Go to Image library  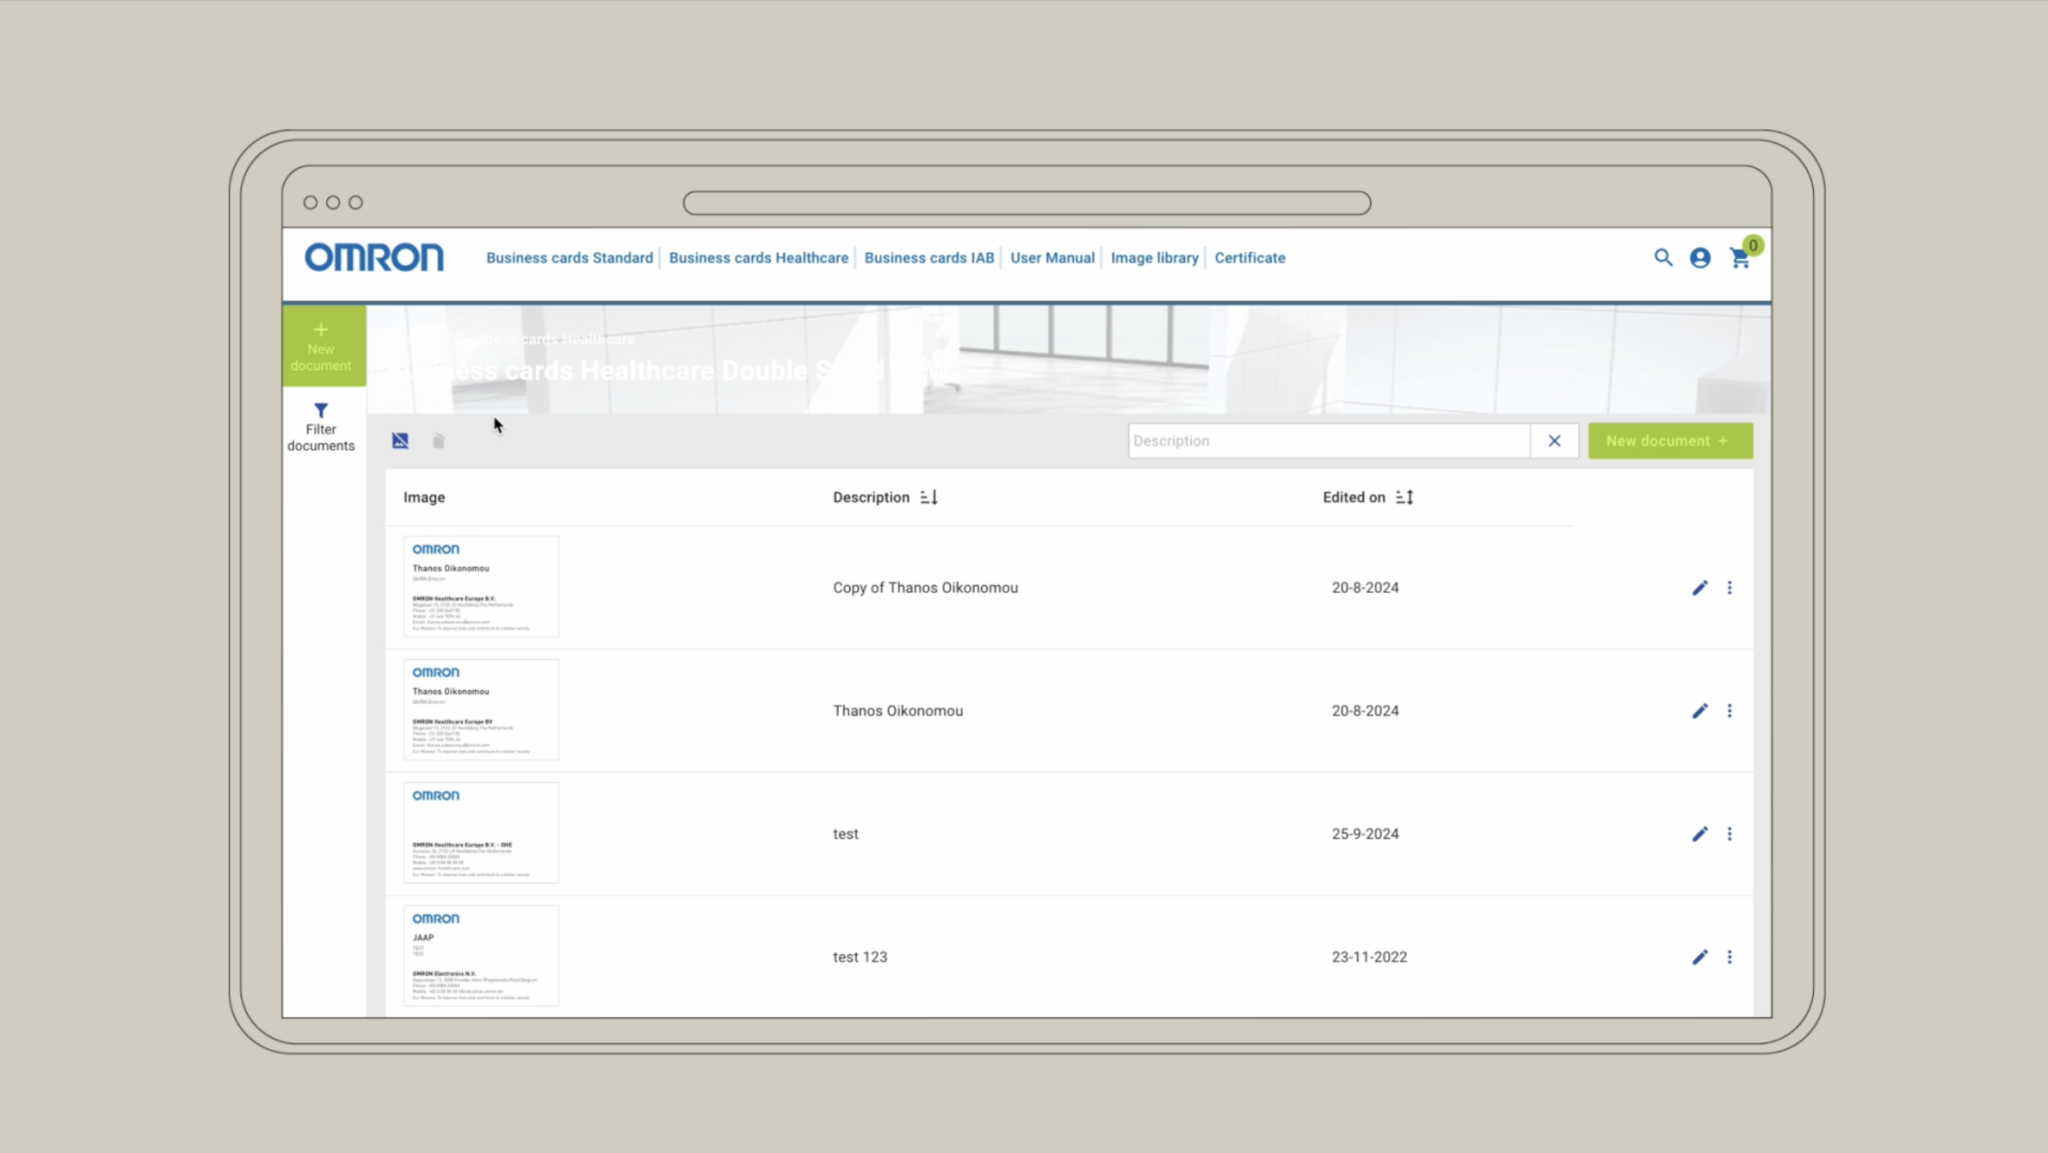(x=1154, y=258)
